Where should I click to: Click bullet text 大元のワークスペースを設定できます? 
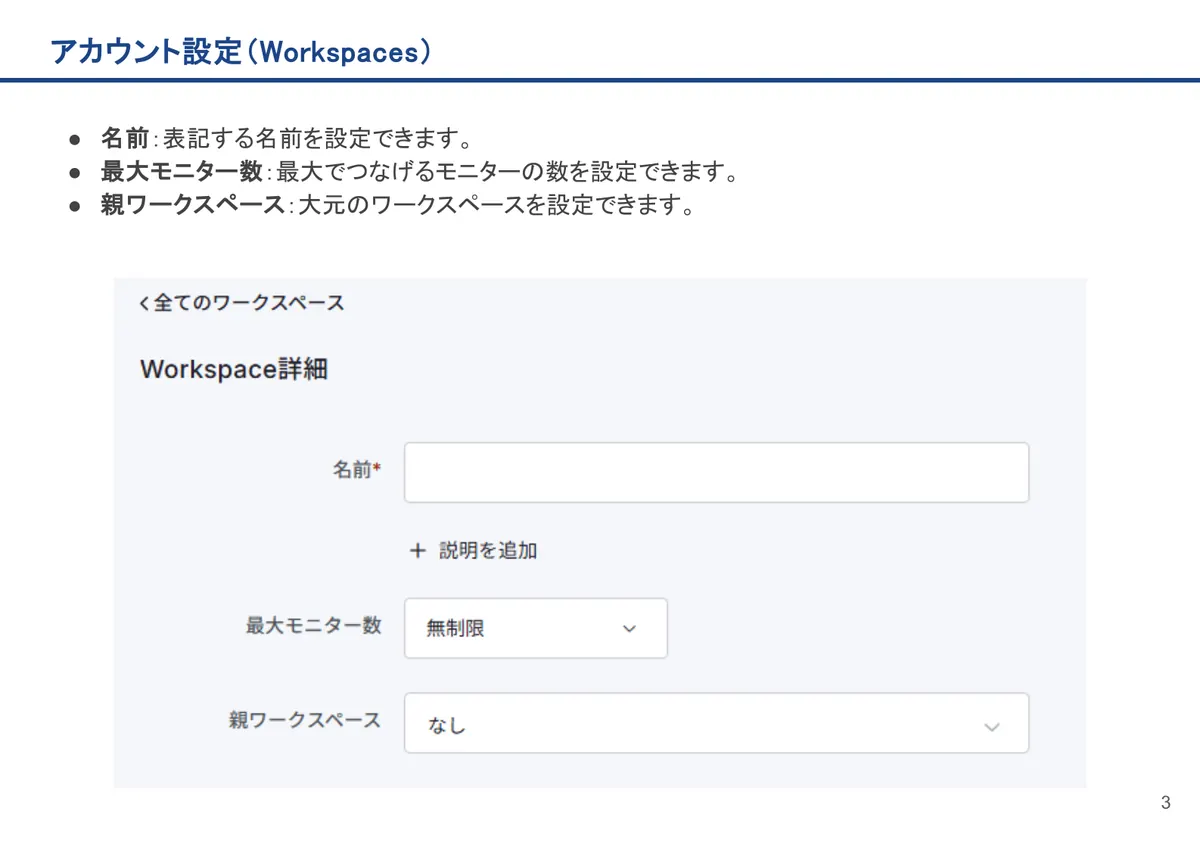(495, 206)
